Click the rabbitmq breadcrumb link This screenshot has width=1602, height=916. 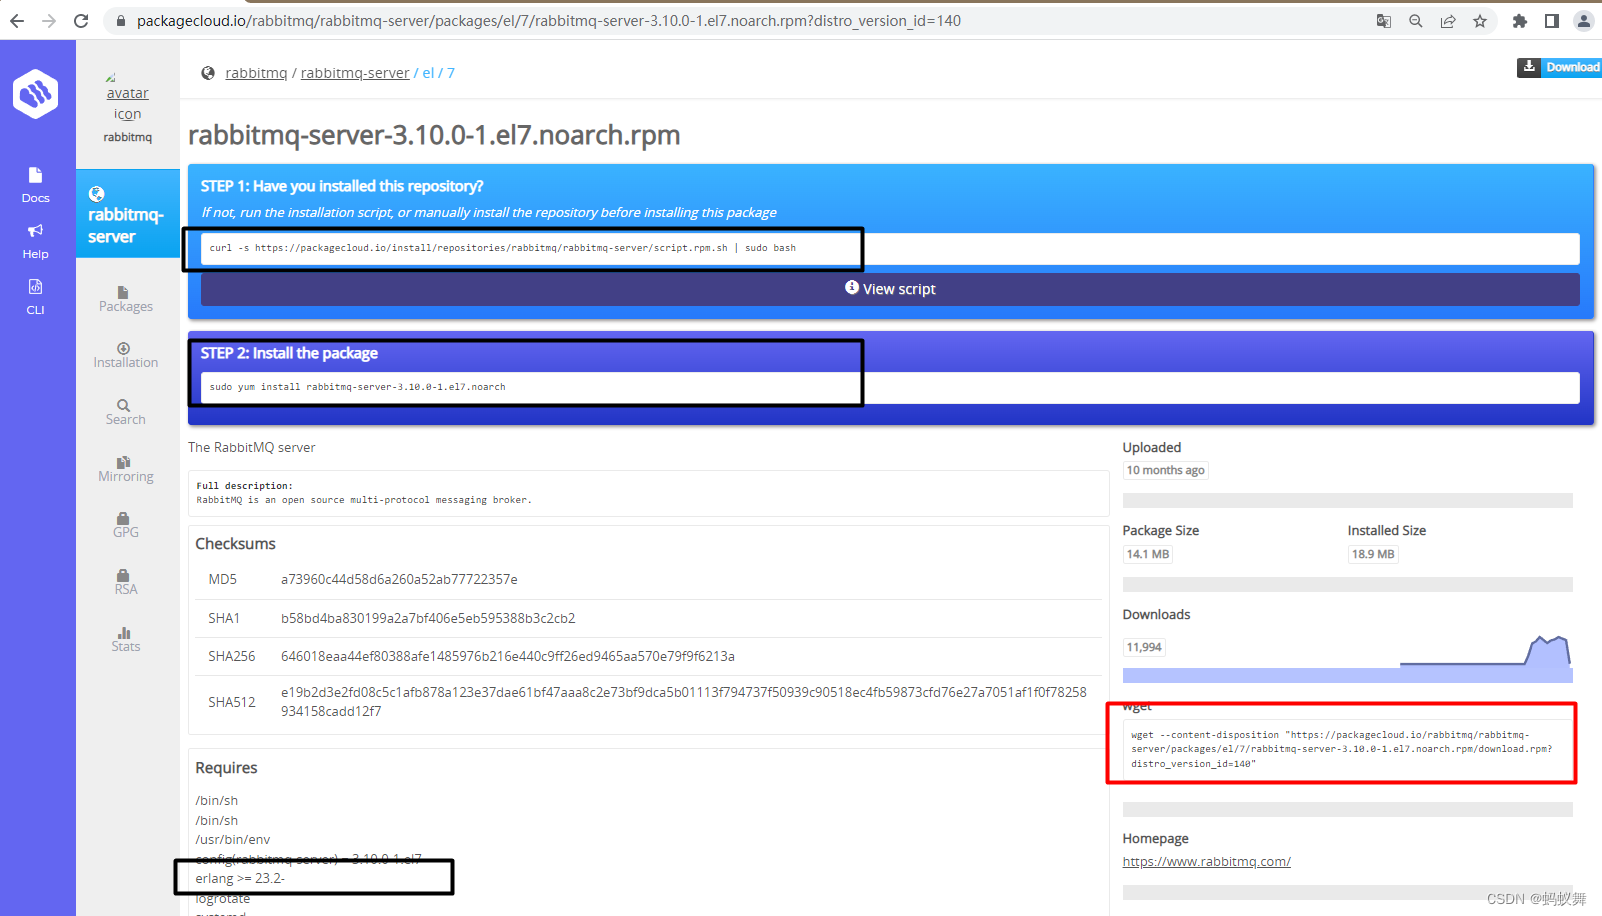[x=256, y=73]
